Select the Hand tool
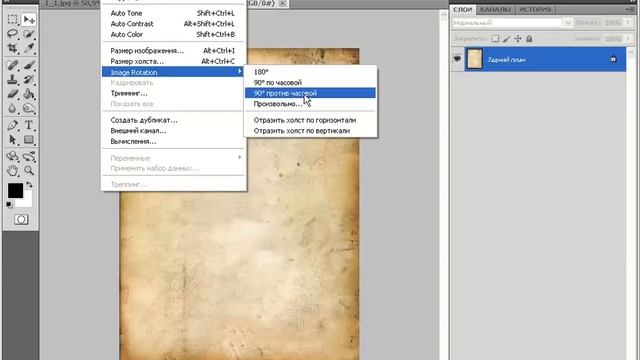This screenshot has height=360, width=640. [12, 171]
